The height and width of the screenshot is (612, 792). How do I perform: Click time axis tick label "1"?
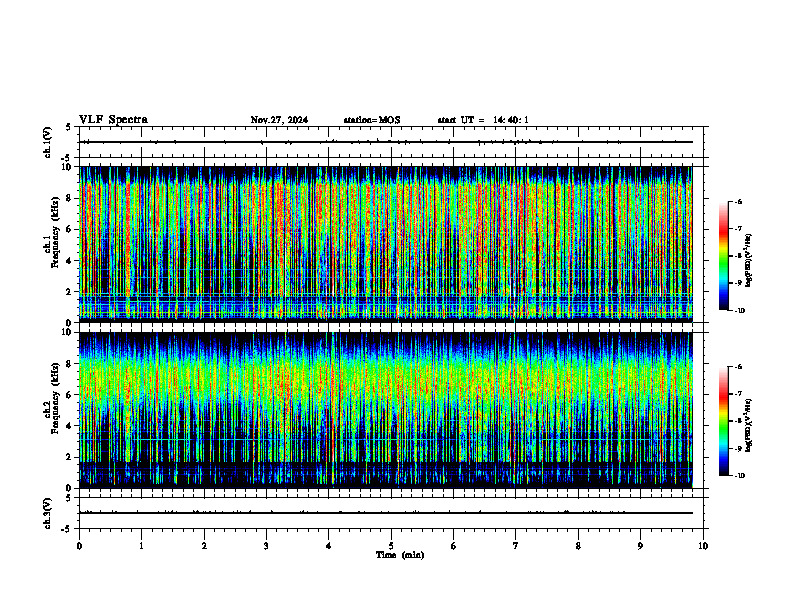pos(141,546)
